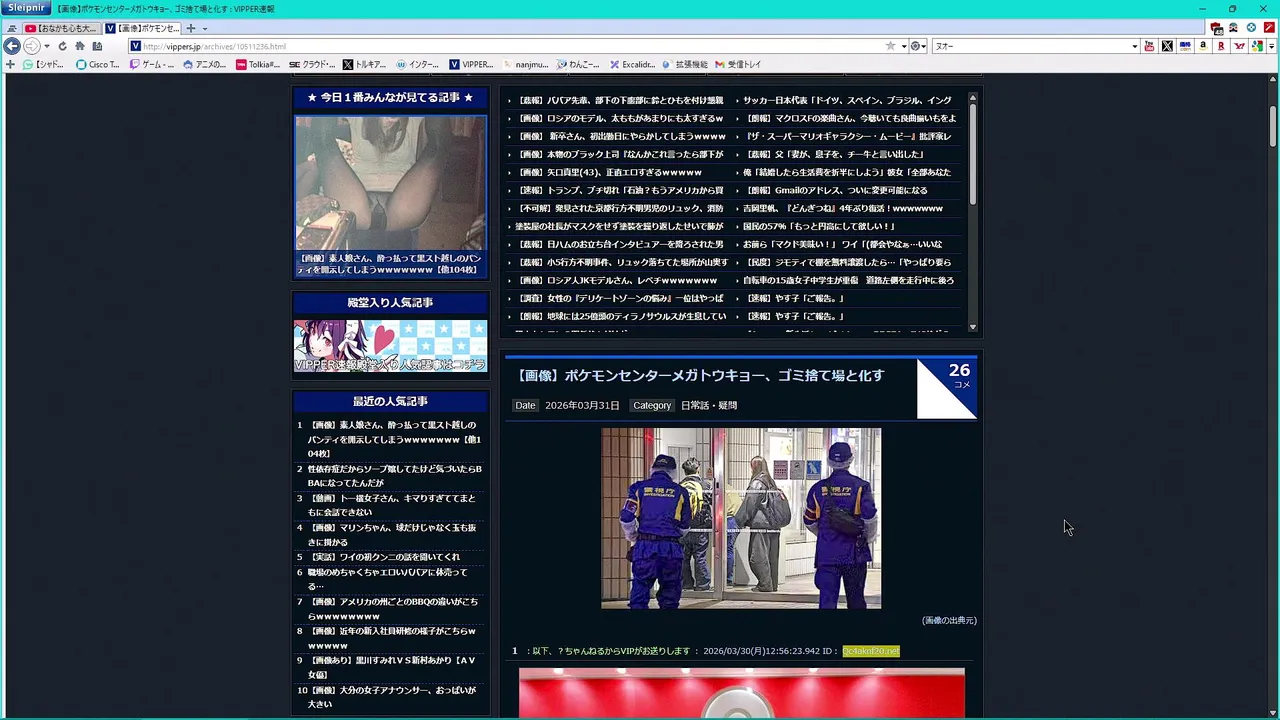
Task: Open the home page icon
Action: point(79,46)
